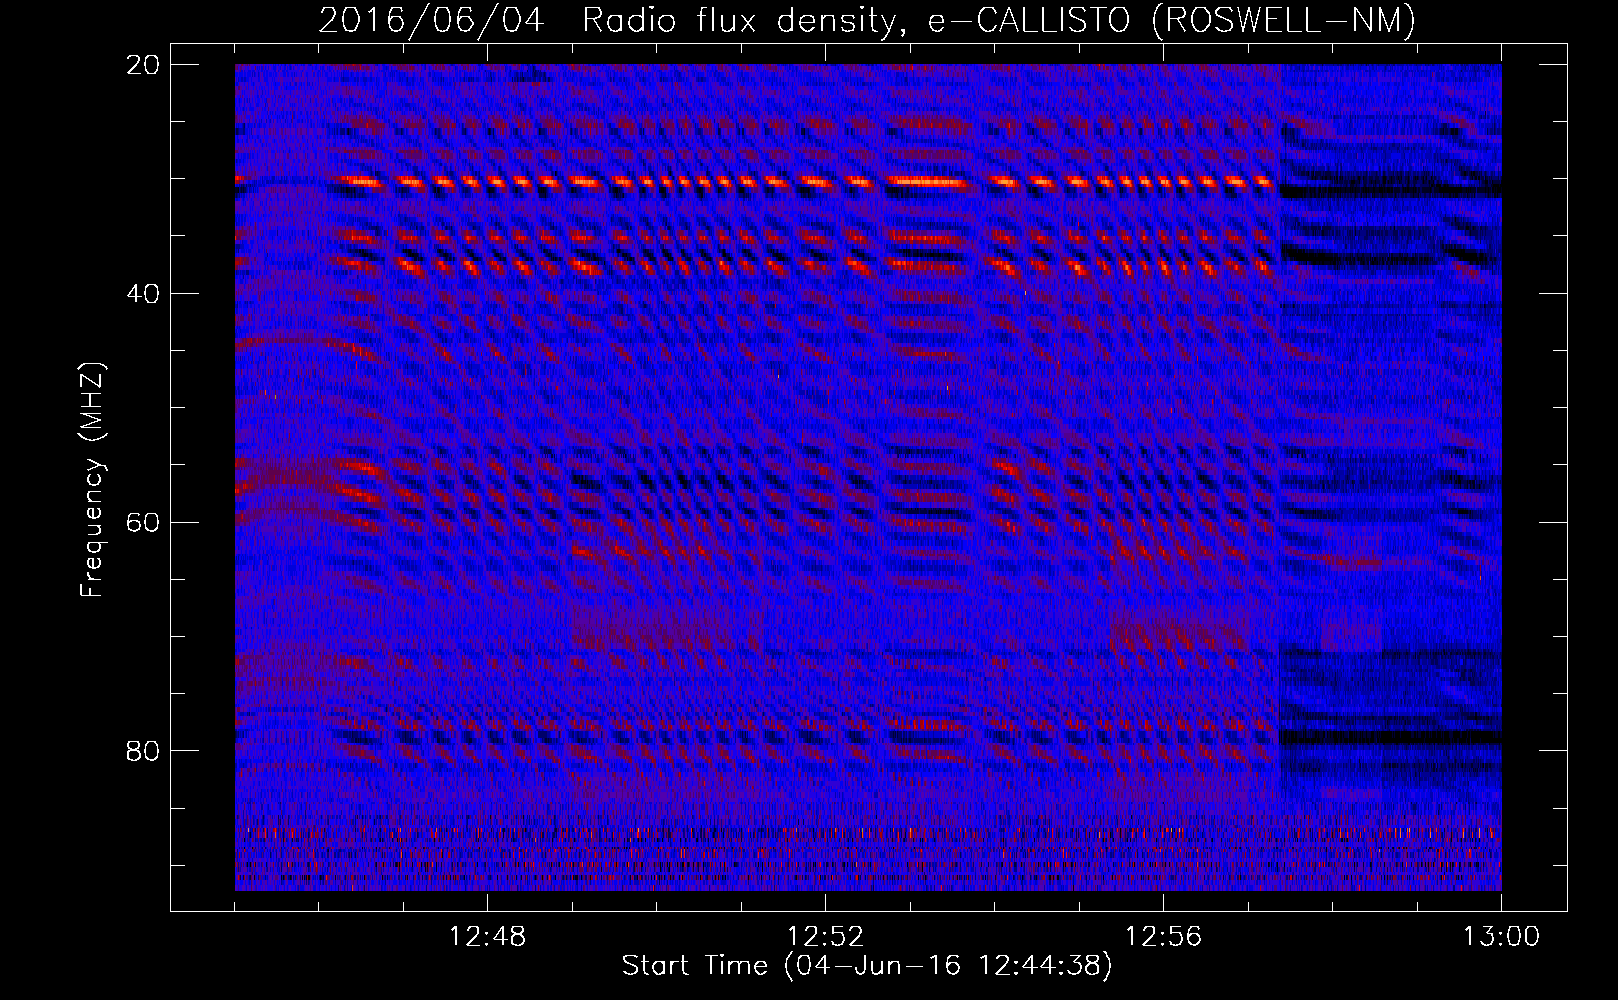This screenshot has width=1618, height=1000.
Task: Click the 60 frequency tick label
Action: (143, 523)
